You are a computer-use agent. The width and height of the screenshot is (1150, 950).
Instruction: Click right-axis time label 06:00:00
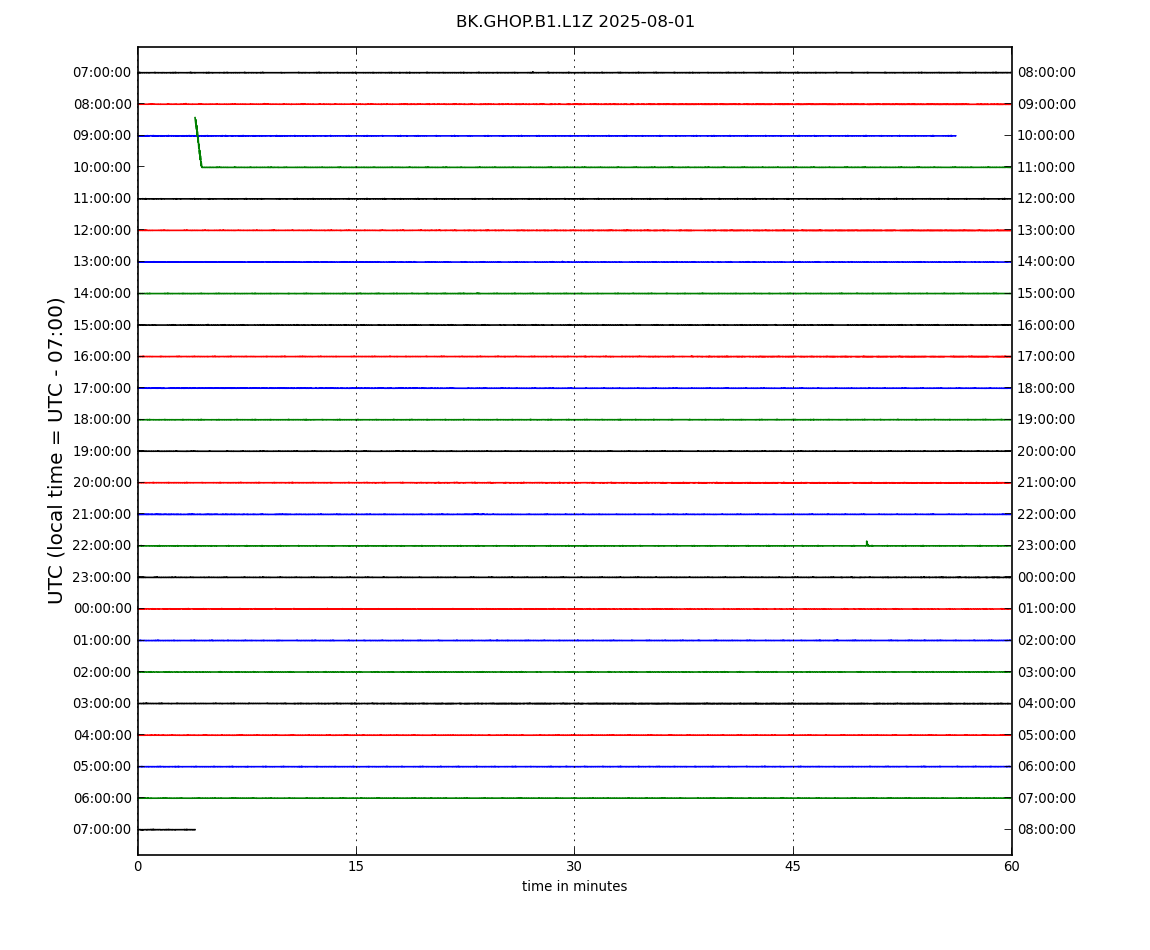coord(1047,767)
